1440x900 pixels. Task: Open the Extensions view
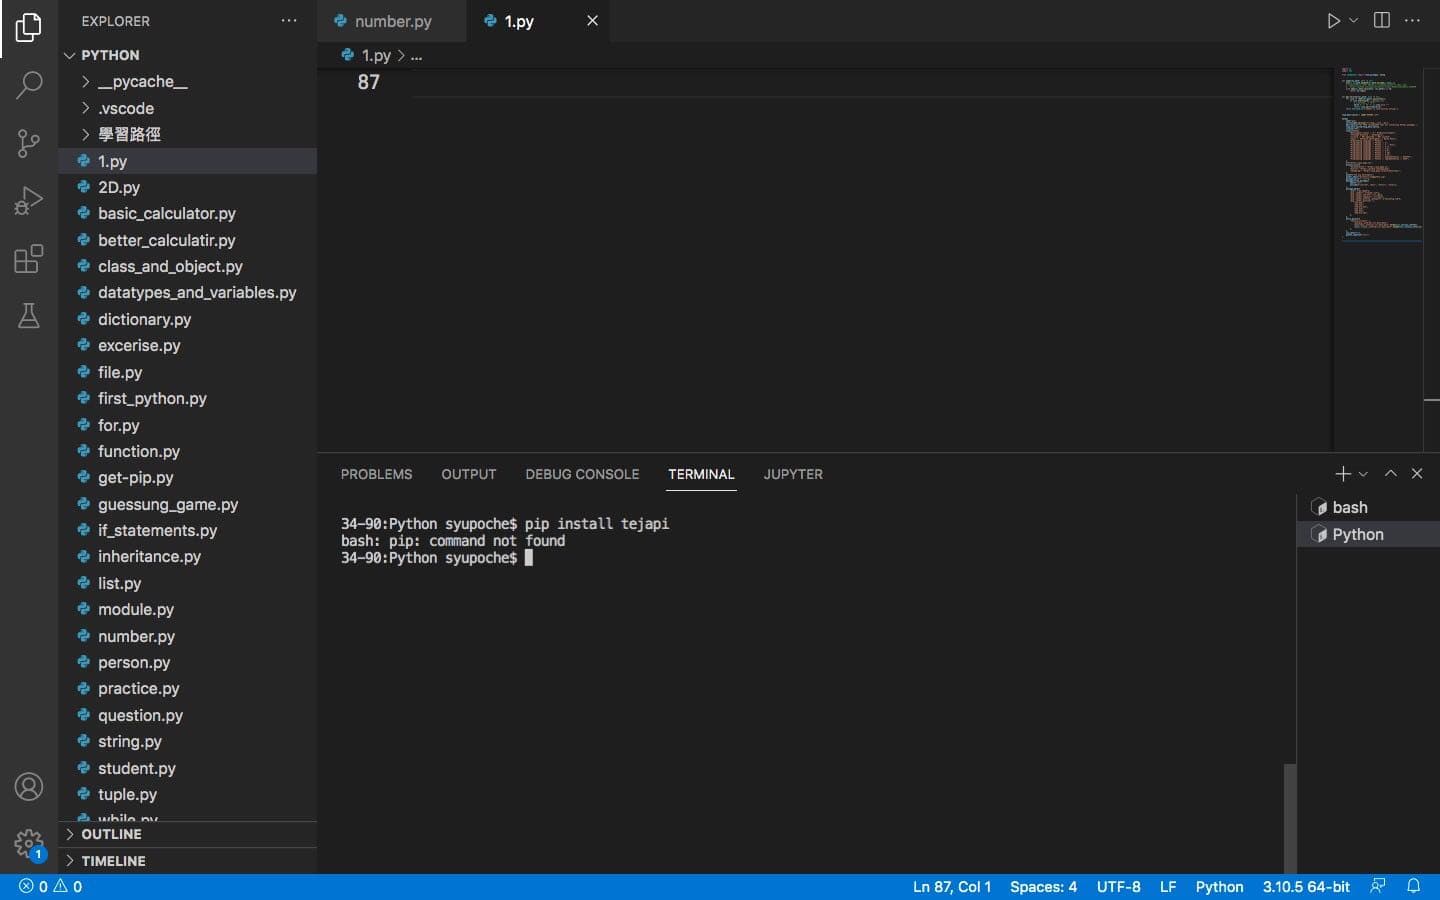29,259
